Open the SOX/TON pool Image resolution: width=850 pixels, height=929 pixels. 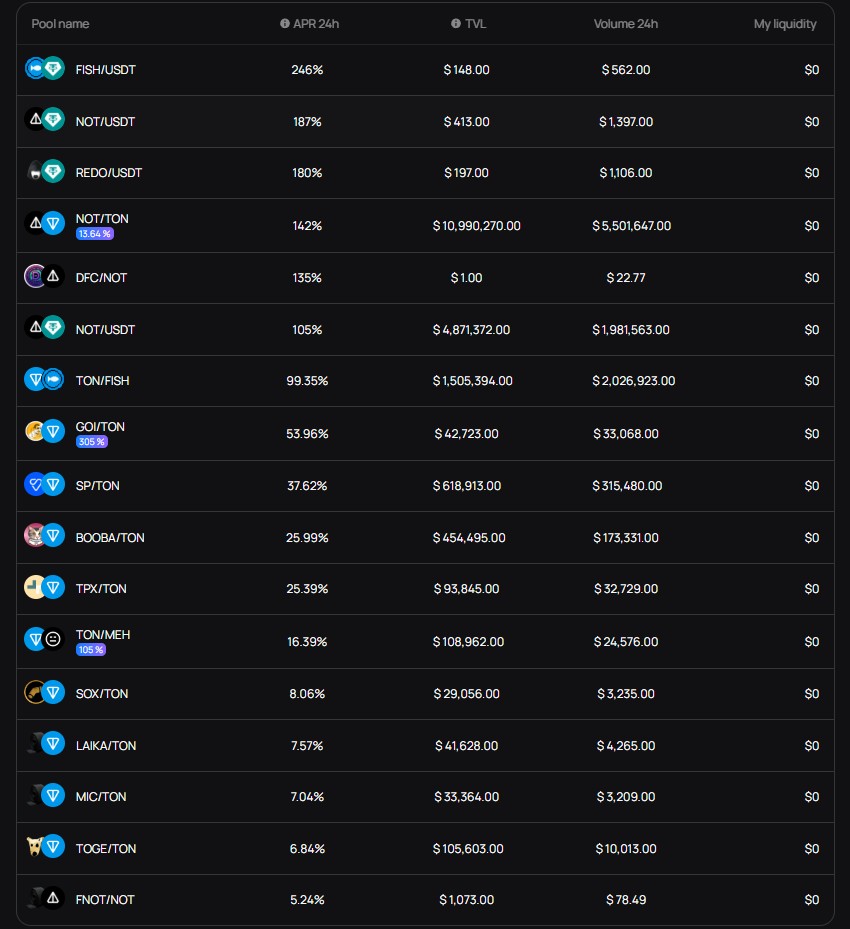pos(425,694)
